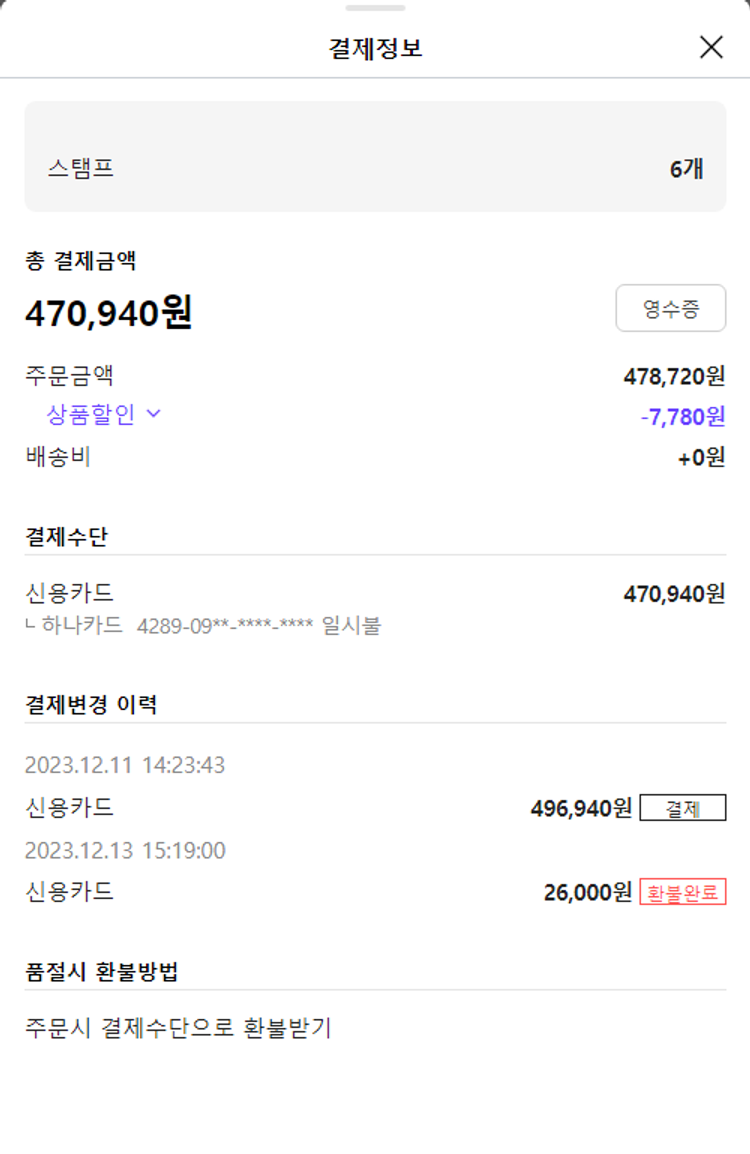Click the 스탬프 stamp count box
This screenshot has width=750, height=1154.
(375, 157)
